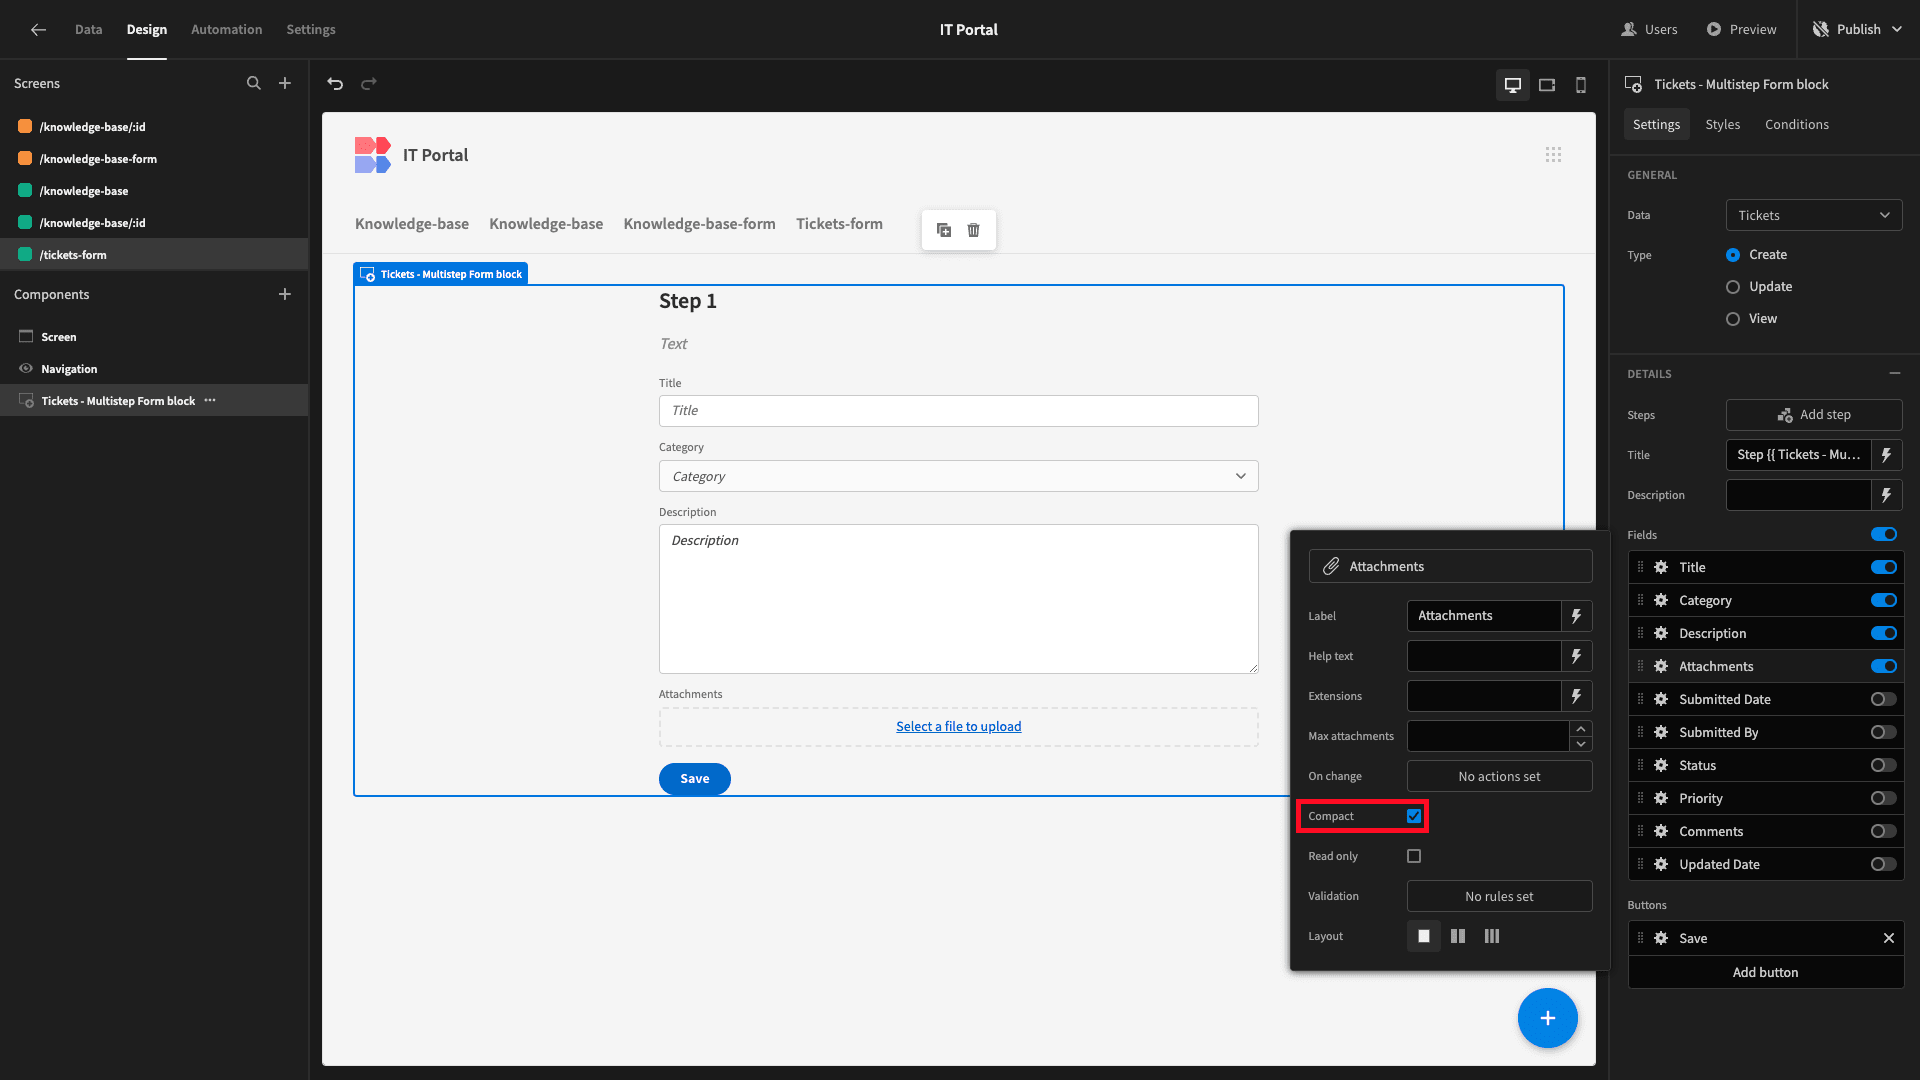Image resolution: width=1920 pixels, height=1080 pixels.
Task: Expand the Category dropdown in form
Action: pyautogui.click(x=958, y=476)
